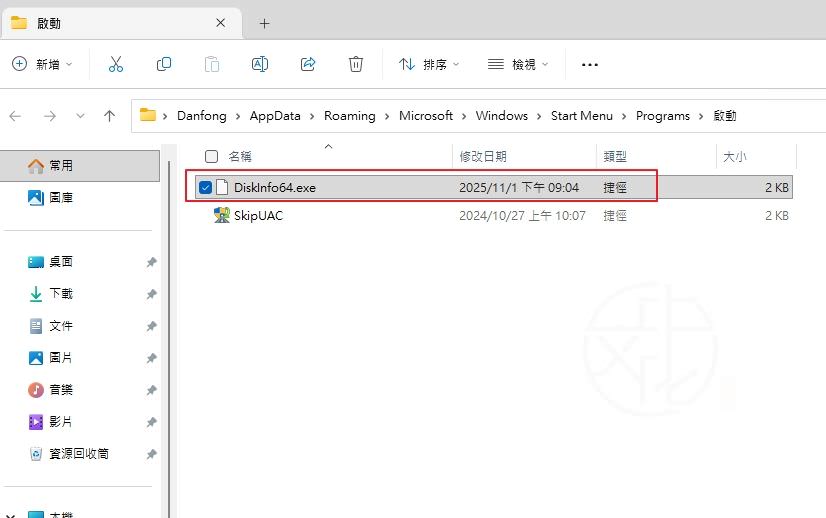Click date 2024/10/27 上午 10:07

(x=522, y=216)
